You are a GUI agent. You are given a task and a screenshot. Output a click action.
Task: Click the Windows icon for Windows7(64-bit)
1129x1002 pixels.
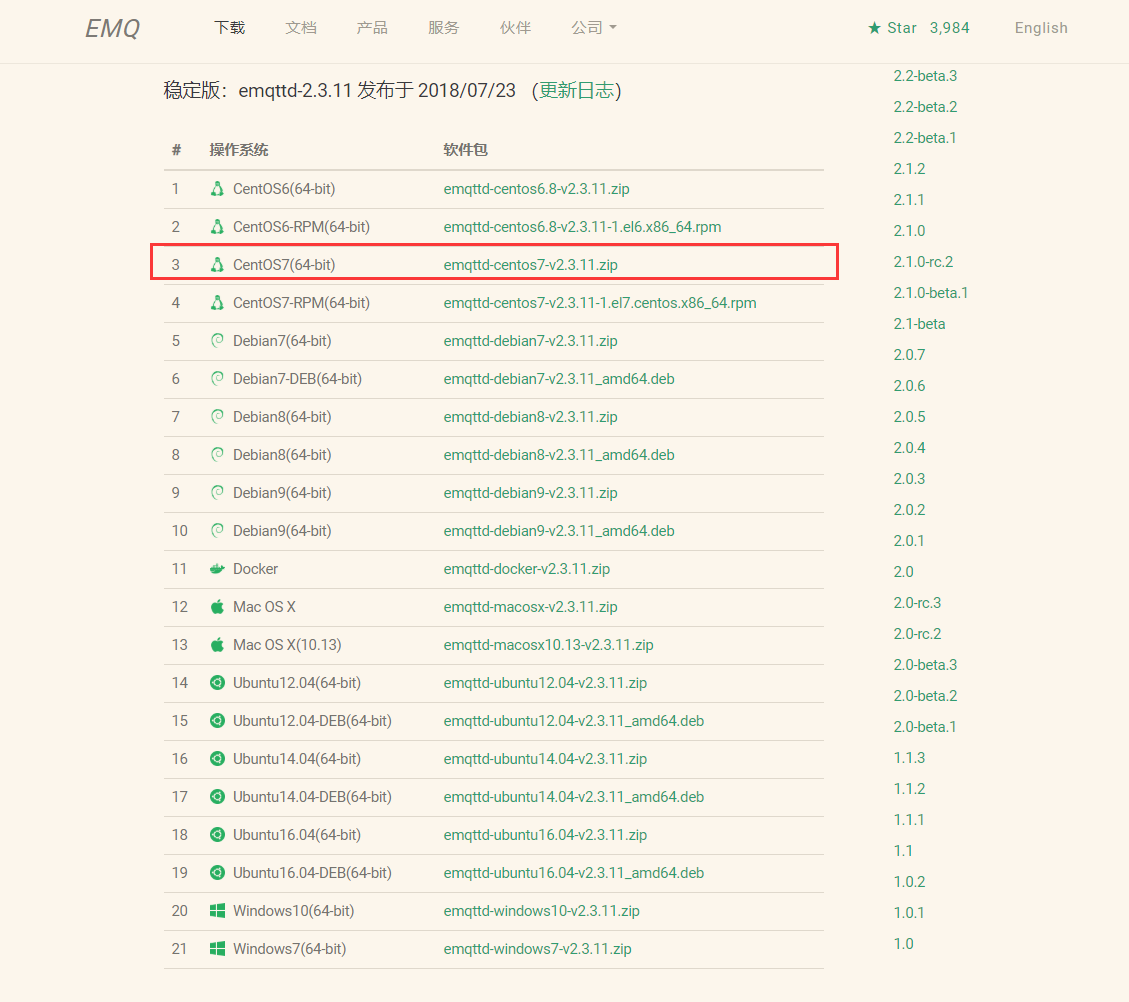tap(217, 949)
